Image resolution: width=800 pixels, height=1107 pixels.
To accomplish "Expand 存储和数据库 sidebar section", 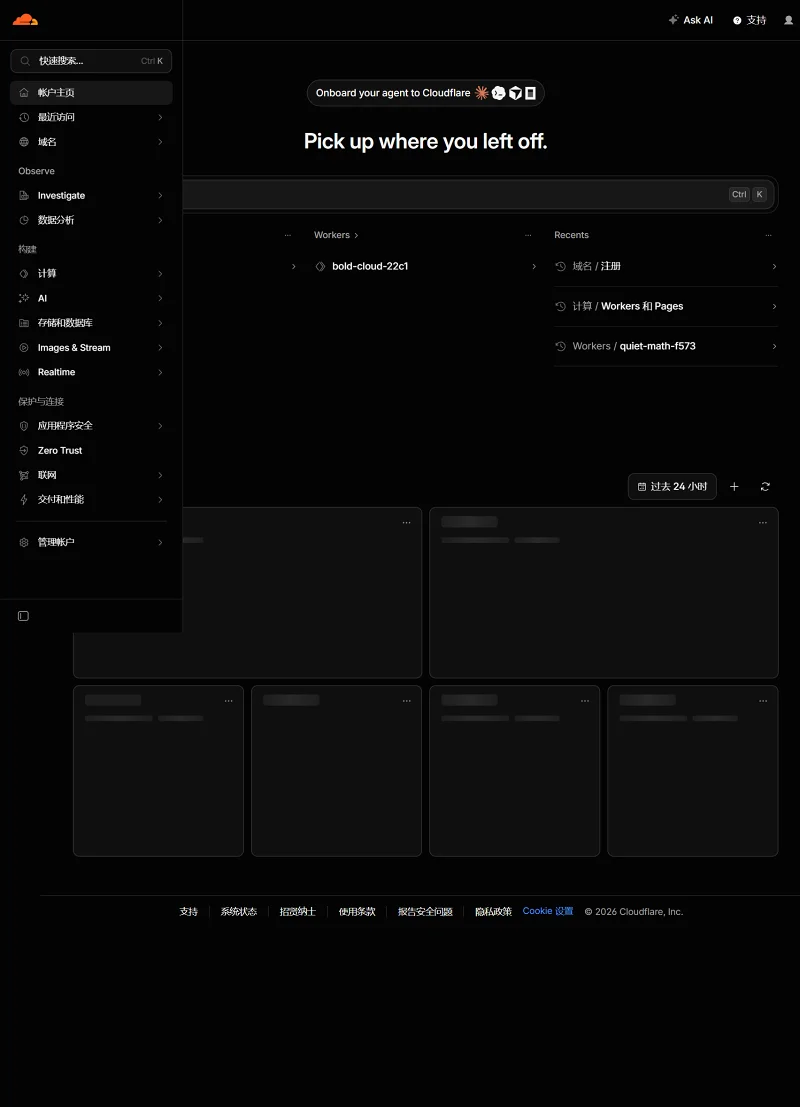I will pyautogui.click(x=91, y=323).
